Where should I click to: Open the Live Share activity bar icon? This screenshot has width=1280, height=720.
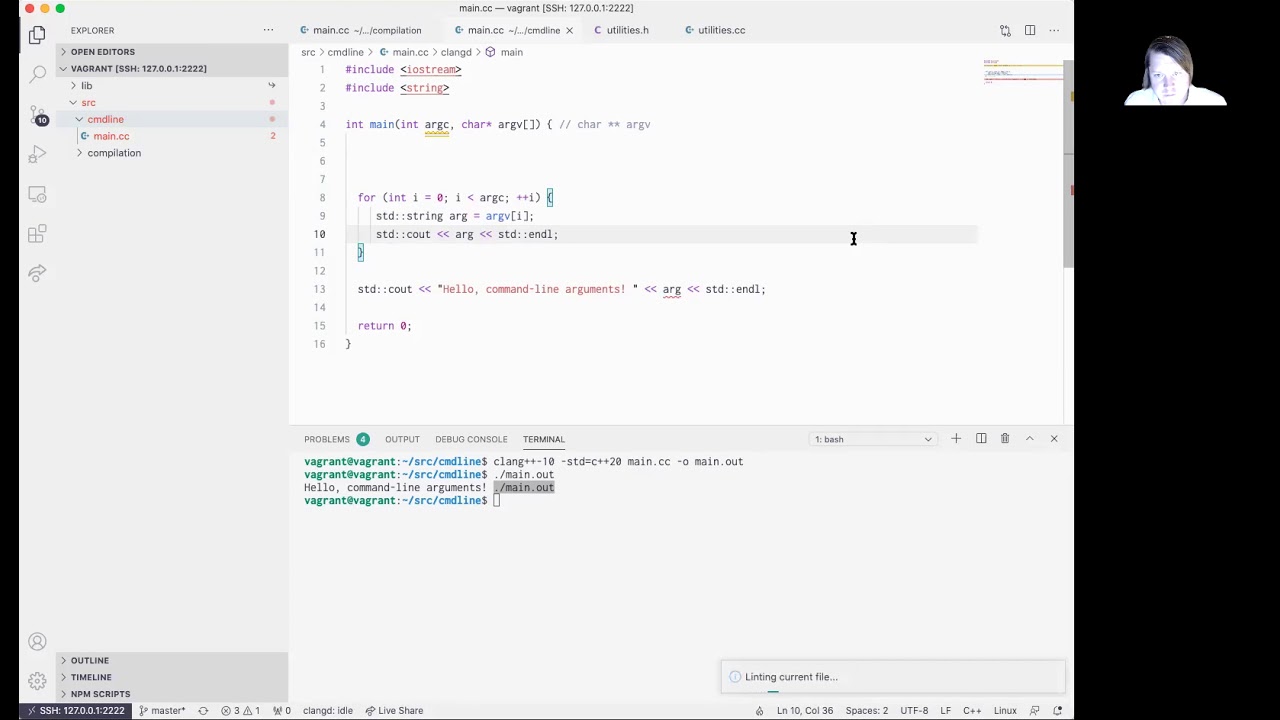click(x=37, y=273)
